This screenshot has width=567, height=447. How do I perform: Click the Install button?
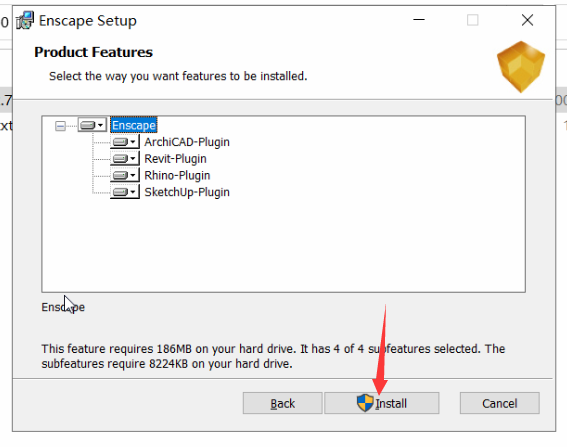pos(382,403)
